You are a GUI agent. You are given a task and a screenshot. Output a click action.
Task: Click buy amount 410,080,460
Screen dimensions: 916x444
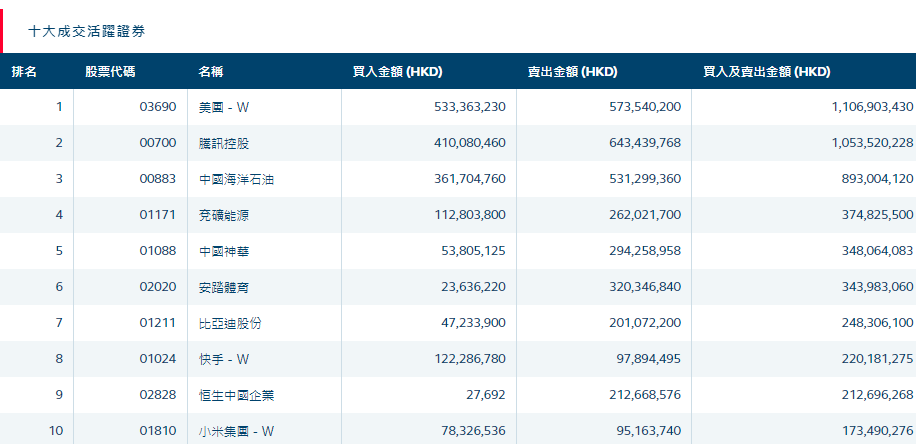tap(470, 143)
